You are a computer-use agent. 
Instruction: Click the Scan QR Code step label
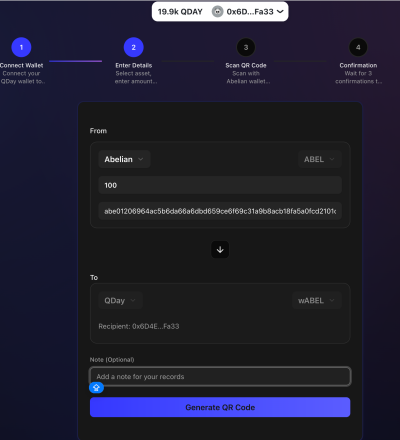pyautogui.click(x=246, y=65)
